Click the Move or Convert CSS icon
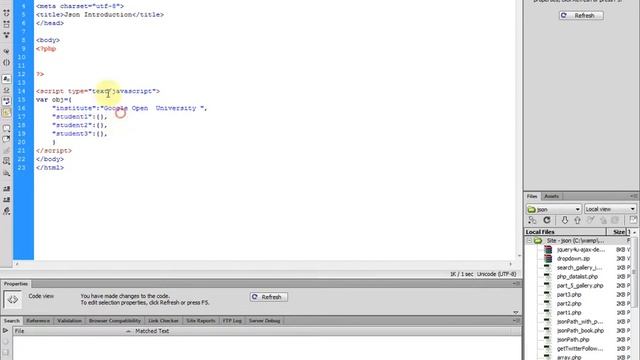This screenshot has height=360, width=640. coord(7,173)
